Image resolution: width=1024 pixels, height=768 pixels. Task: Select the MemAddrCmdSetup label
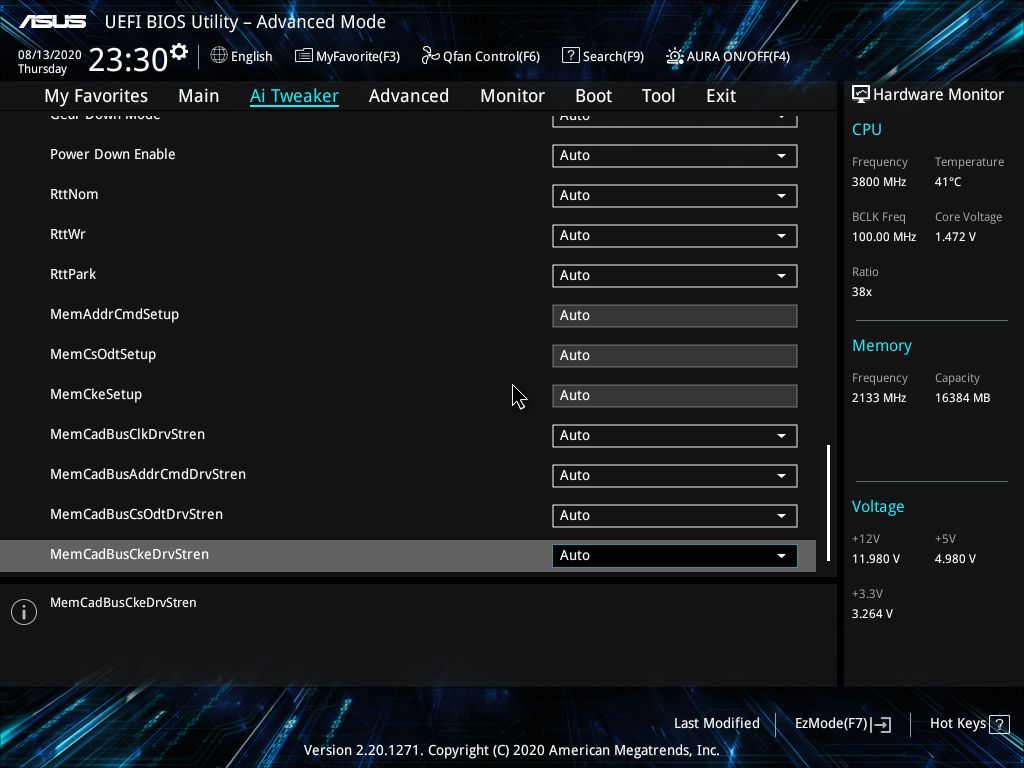click(x=114, y=314)
